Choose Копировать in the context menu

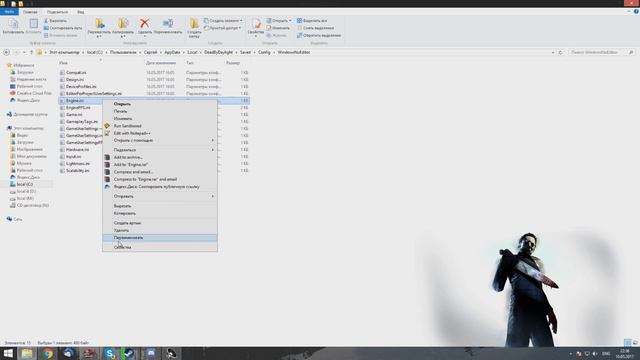pyautogui.click(x=160, y=213)
